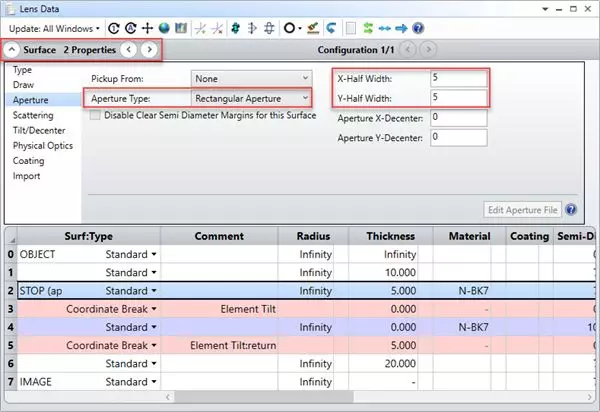Collapse surface properties with the up chevron
Viewport: 600px width, 412px height.
point(11,49)
